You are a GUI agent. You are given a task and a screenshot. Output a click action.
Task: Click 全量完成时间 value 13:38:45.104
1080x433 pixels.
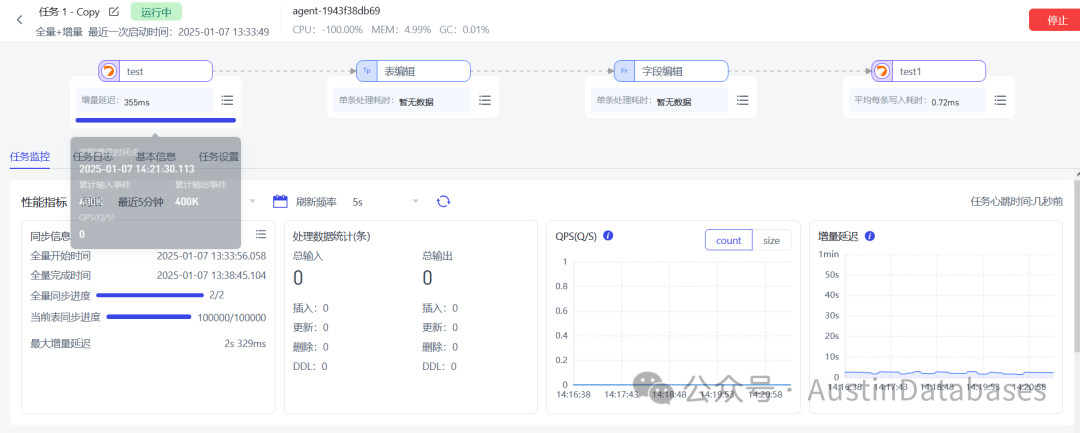coord(211,275)
